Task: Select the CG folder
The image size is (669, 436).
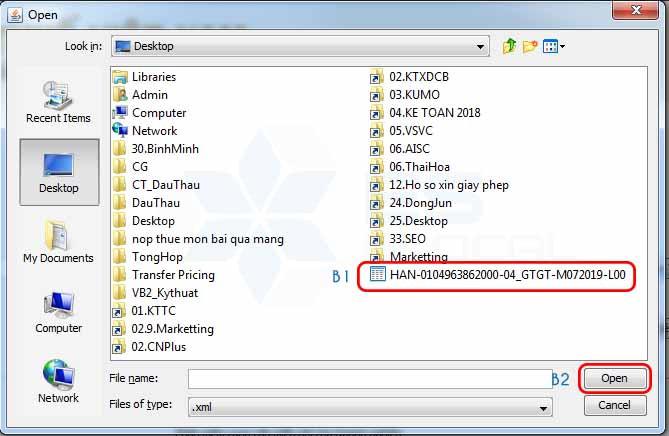Action: (x=131, y=167)
